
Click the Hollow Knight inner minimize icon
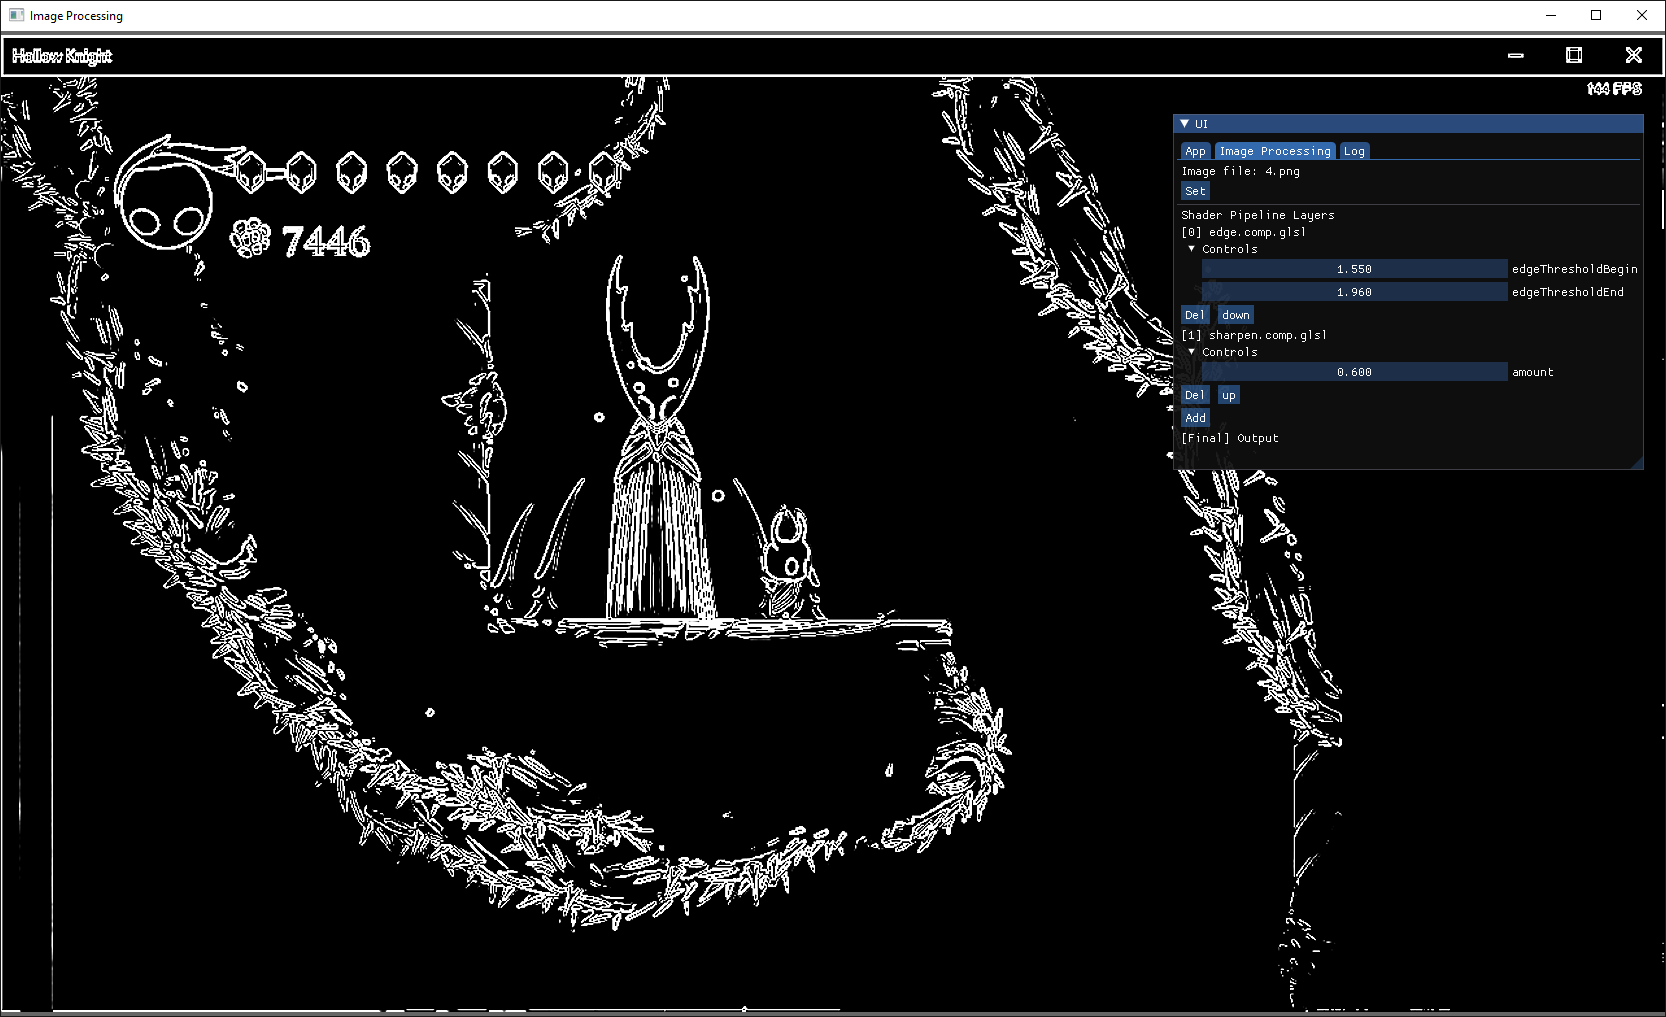(x=1516, y=55)
